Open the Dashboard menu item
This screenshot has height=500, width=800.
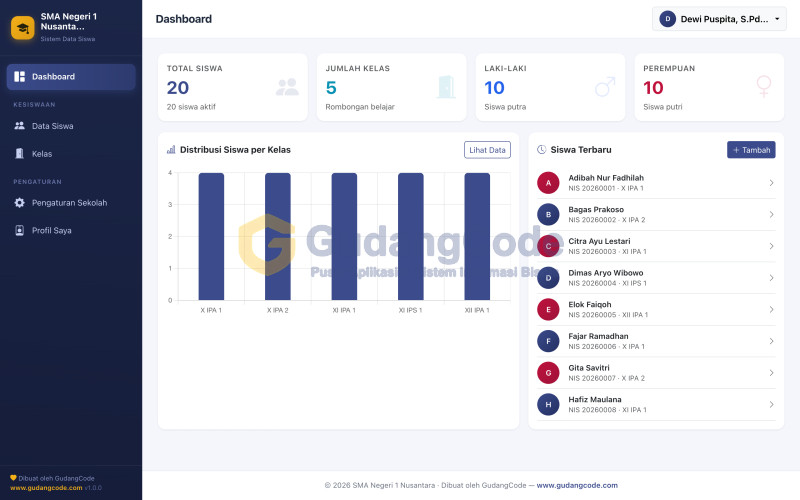pyautogui.click(x=71, y=77)
